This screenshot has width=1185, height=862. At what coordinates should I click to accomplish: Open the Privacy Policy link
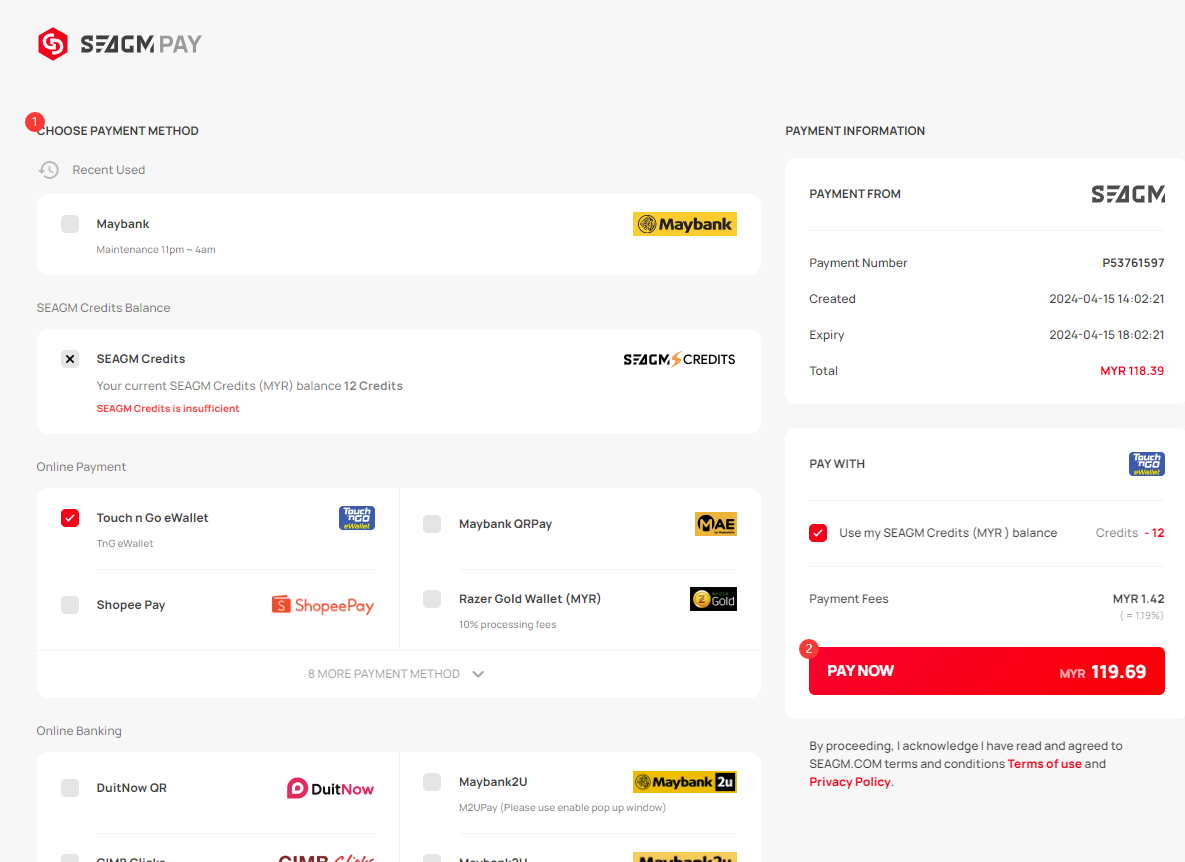click(849, 782)
